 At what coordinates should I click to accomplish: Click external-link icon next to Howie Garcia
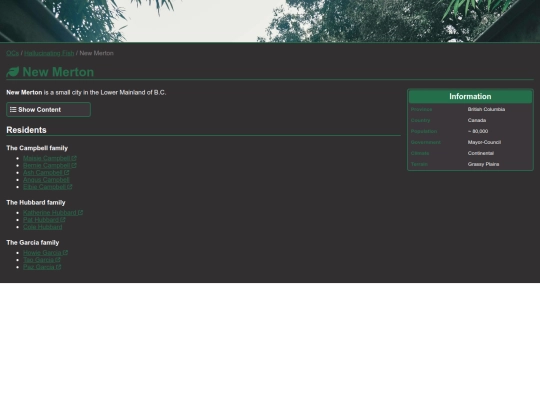65,252
